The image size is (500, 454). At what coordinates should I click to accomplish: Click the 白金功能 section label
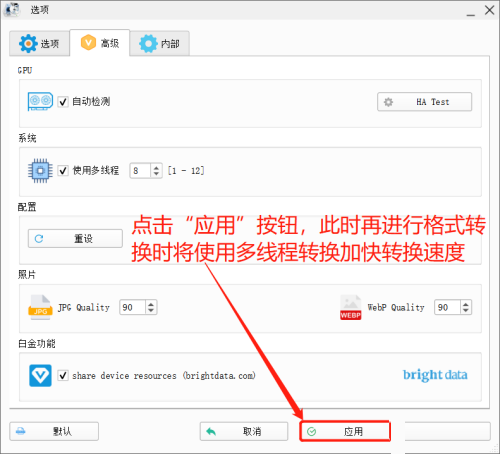coord(37,343)
